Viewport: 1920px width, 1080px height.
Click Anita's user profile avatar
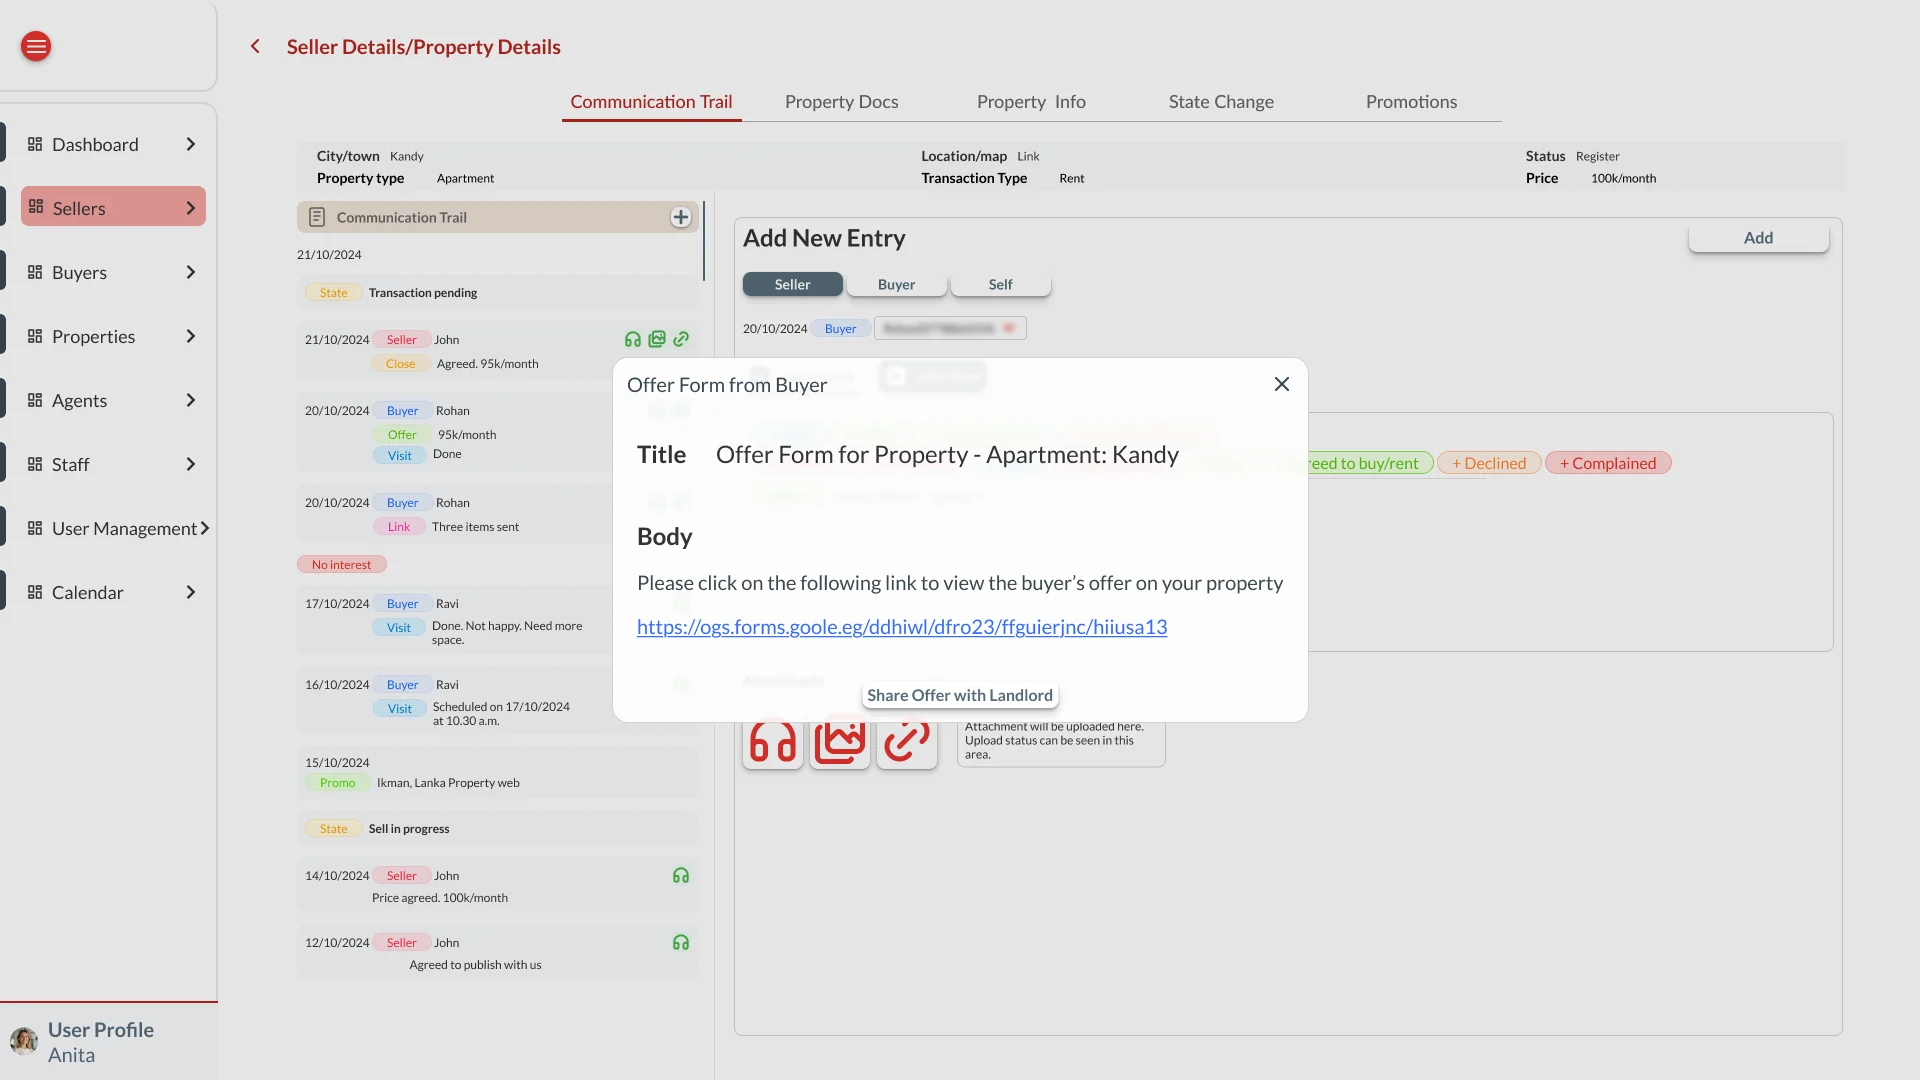[x=24, y=1041]
